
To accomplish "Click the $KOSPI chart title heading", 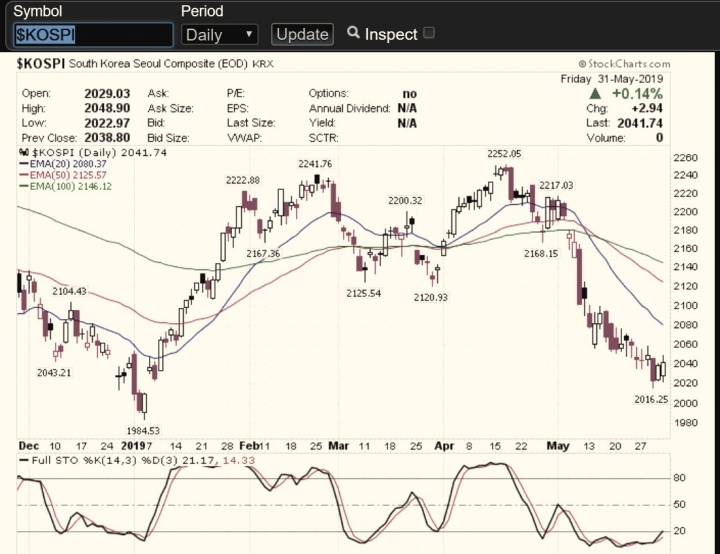I will (x=40, y=64).
